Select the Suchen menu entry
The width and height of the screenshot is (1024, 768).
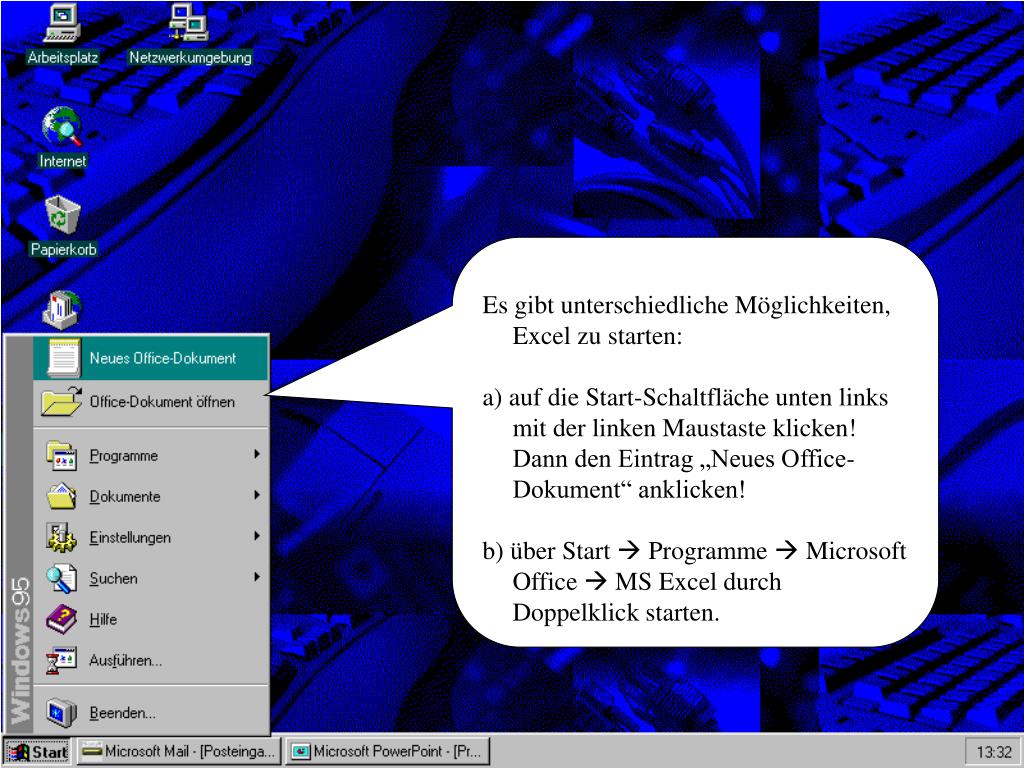[151, 578]
